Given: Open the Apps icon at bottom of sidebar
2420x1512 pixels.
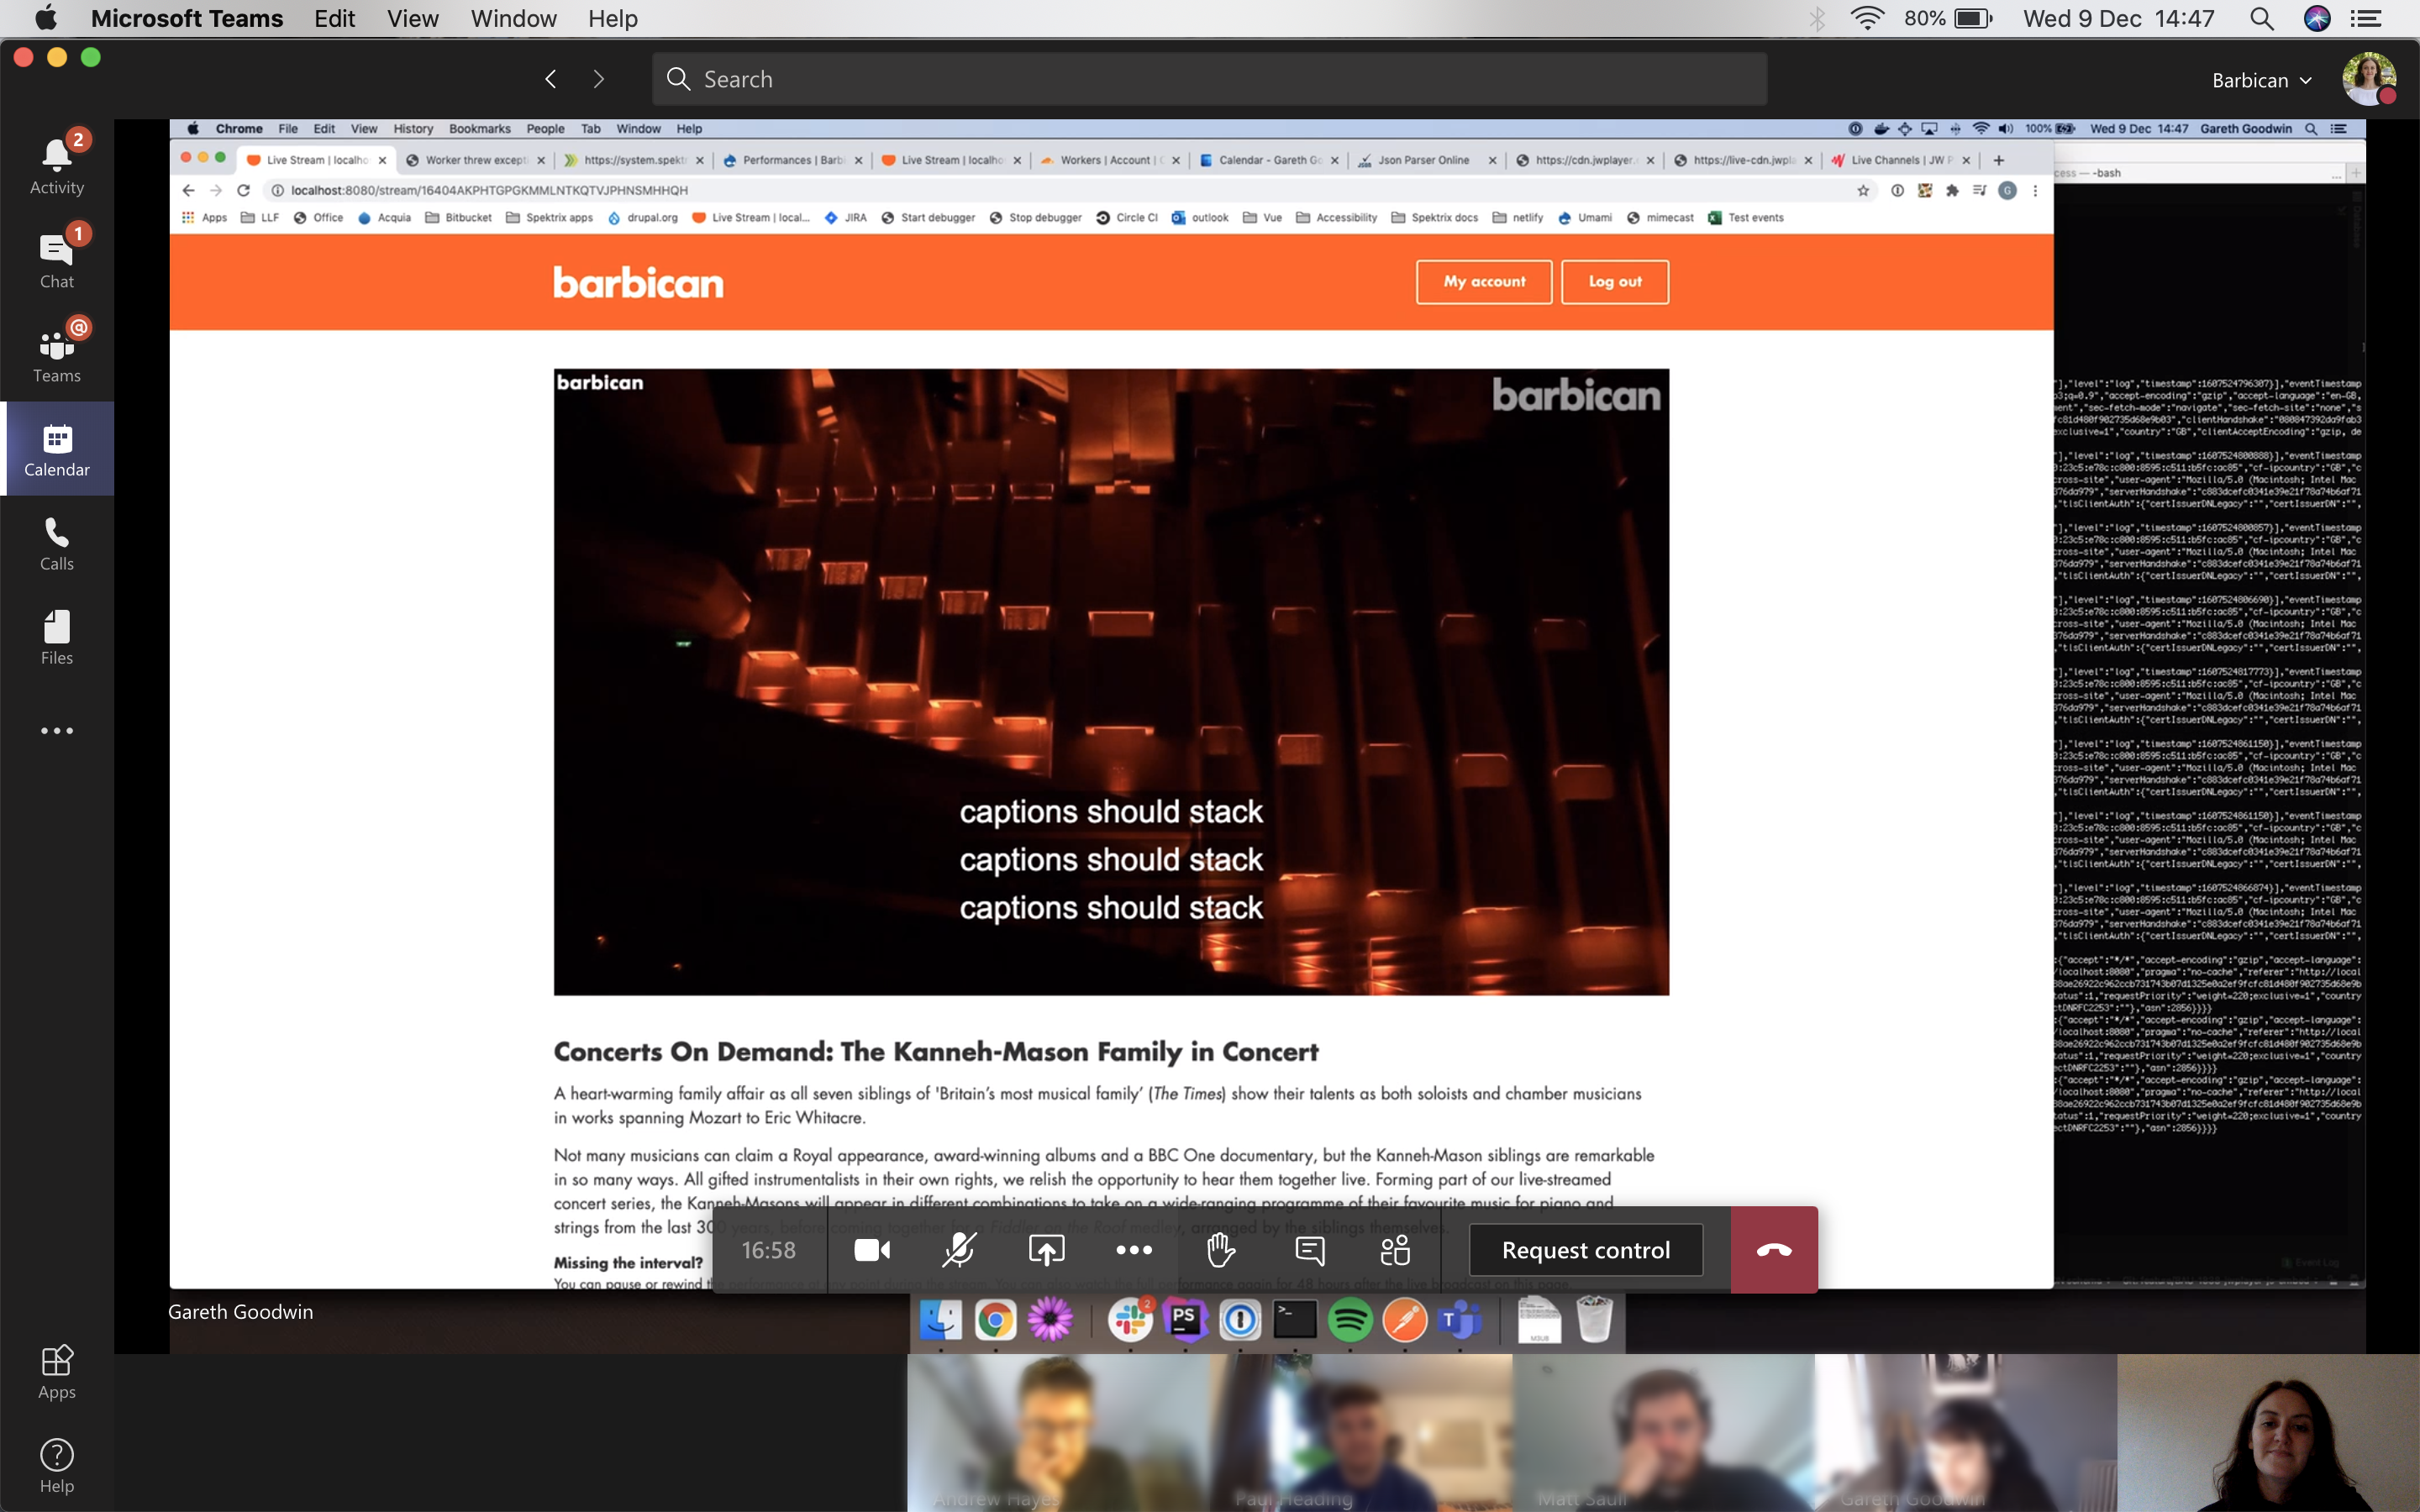Looking at the screenshot, I should (x=56, y=1370).
